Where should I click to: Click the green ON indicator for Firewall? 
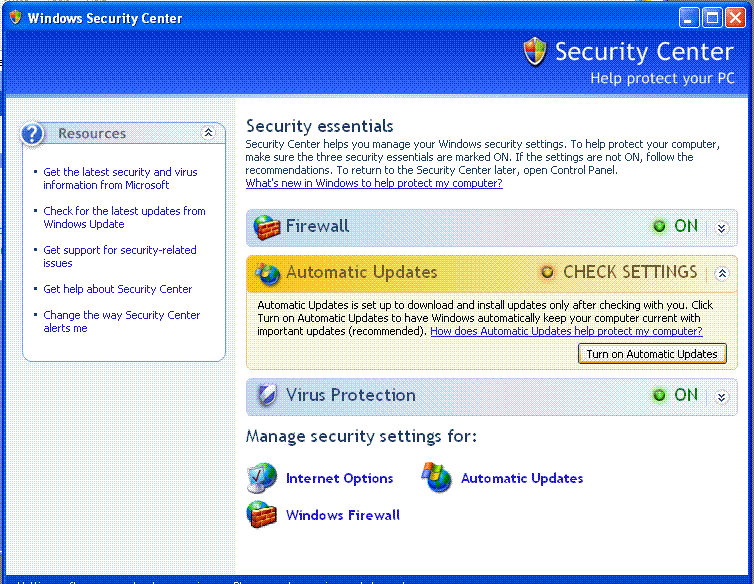pyautogui.click(x=659, y=226)
